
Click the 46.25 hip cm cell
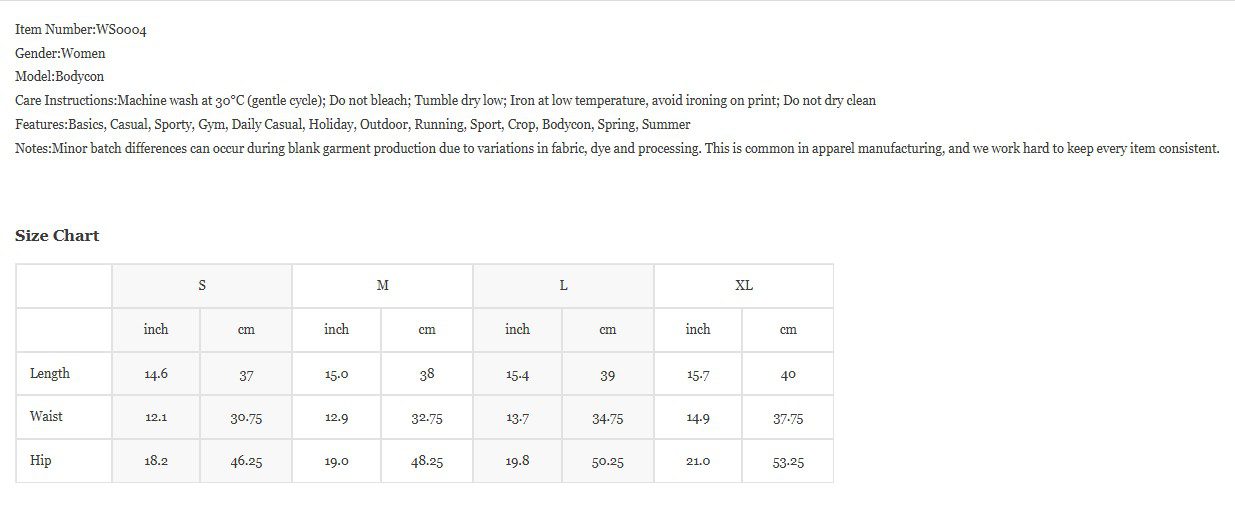[246, 462]
